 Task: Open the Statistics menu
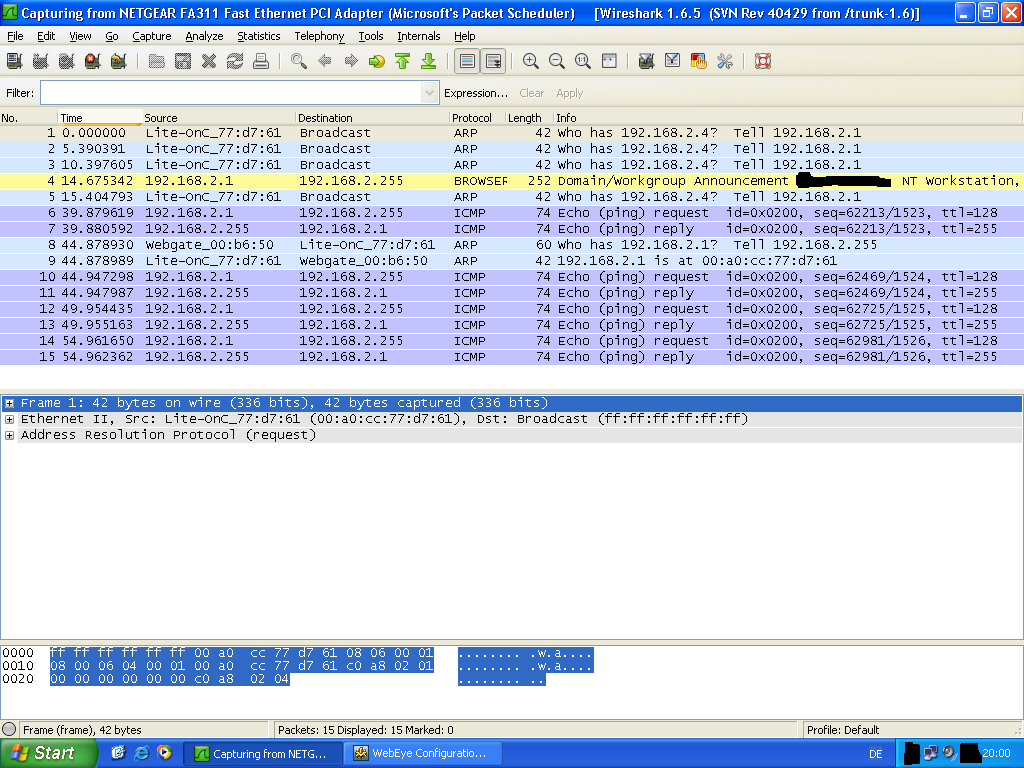click(259, 36)
